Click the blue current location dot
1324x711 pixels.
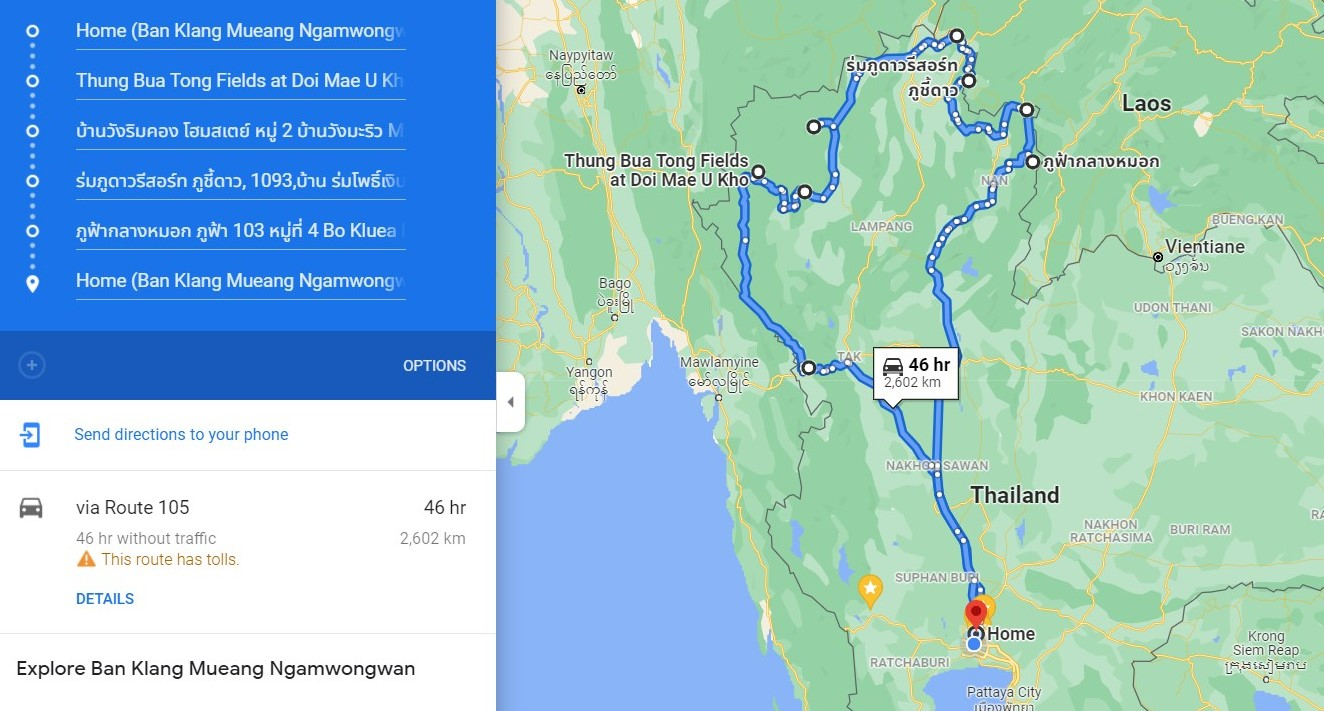click(974, 644)
